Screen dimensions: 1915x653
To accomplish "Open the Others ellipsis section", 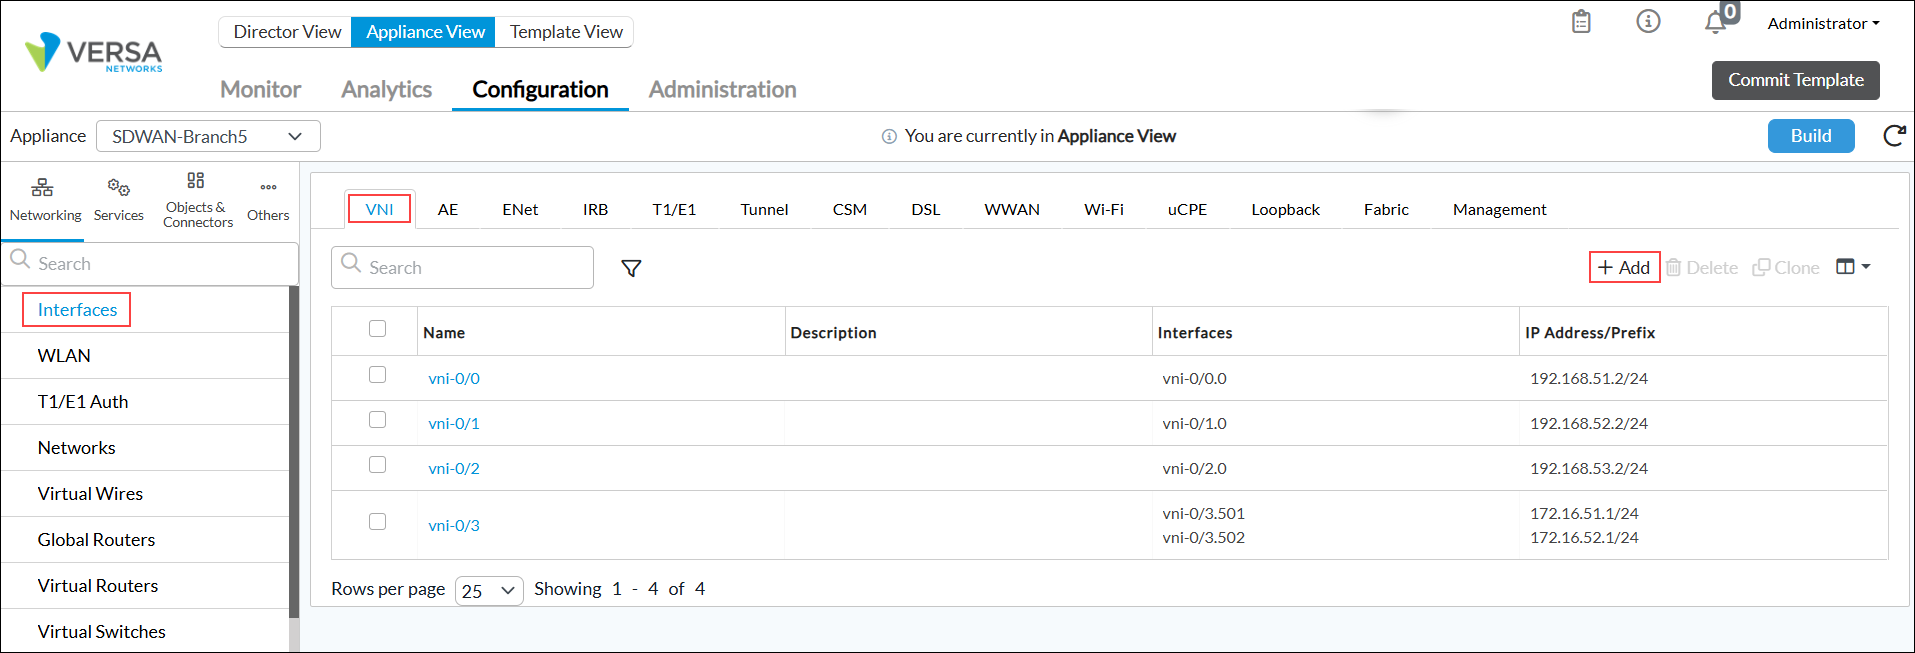I will [x=268, y=199].
